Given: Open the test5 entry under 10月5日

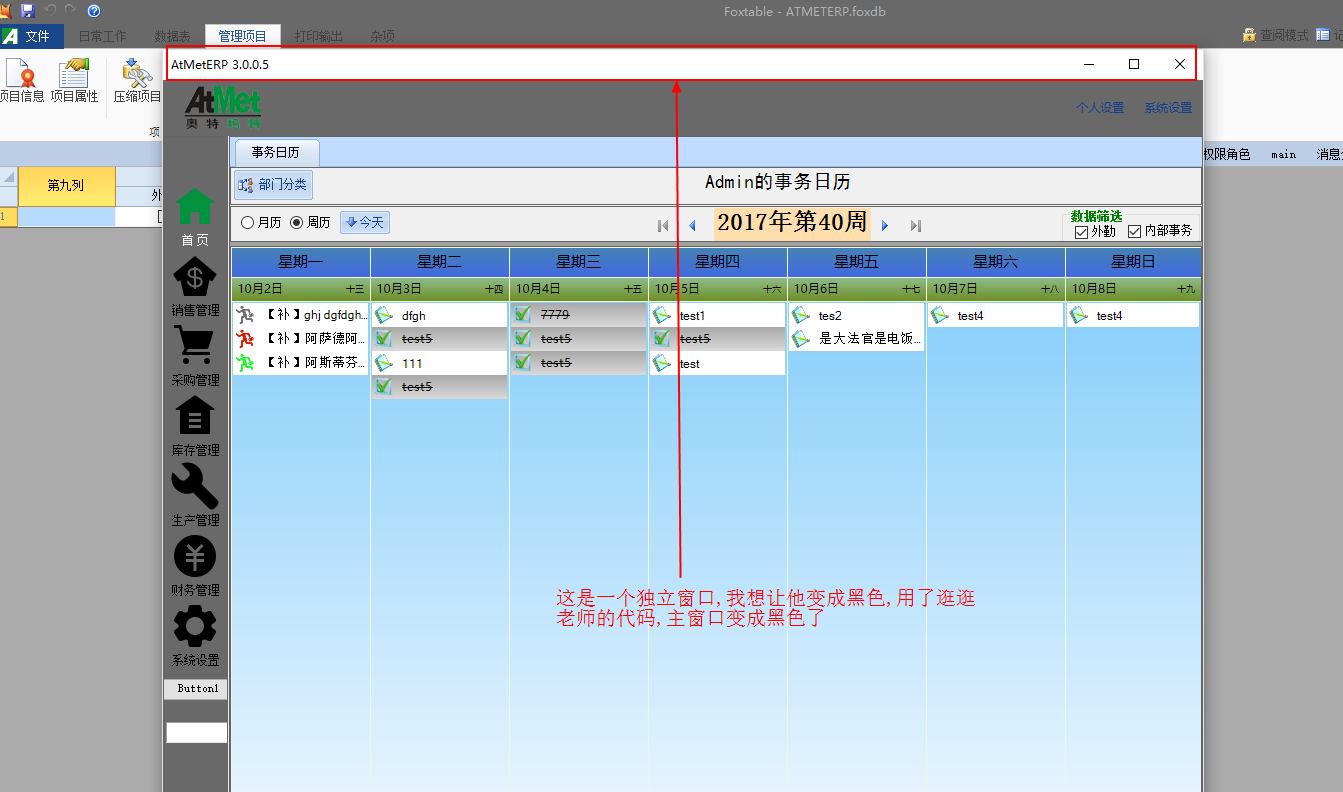Looking at the screenshot, I should 718,339.
